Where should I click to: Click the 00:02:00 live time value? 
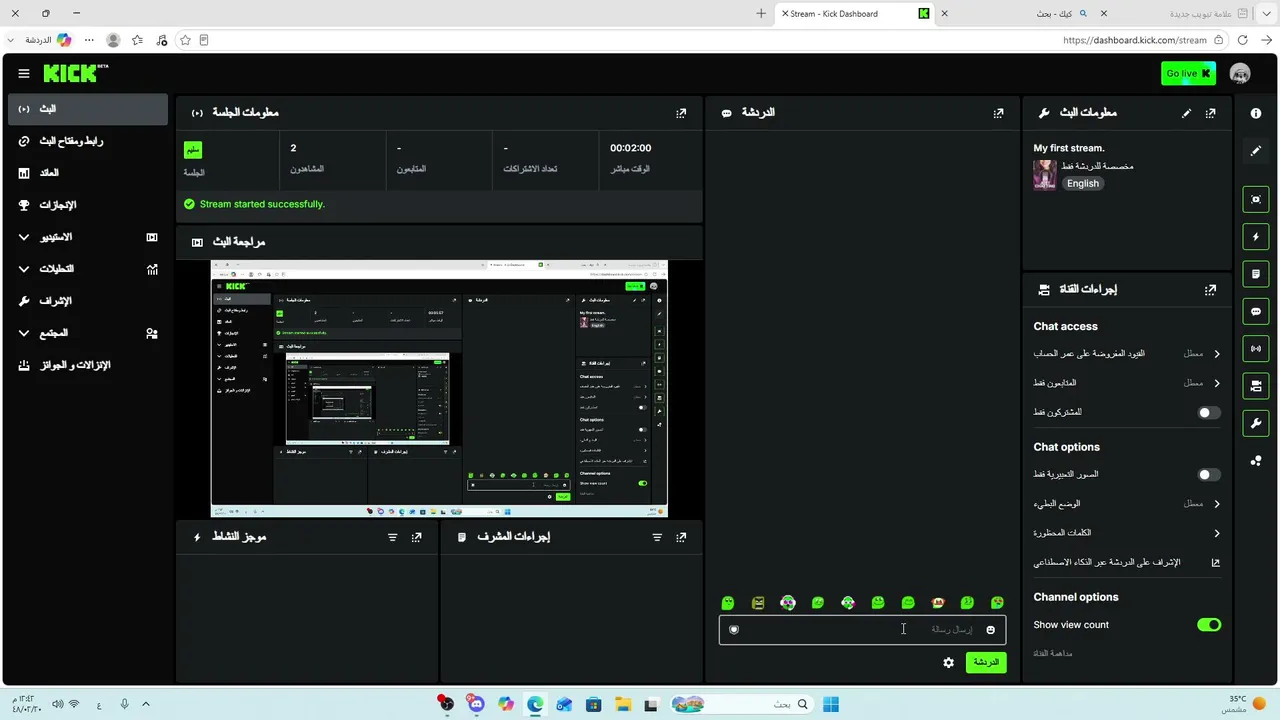point(630,148)
